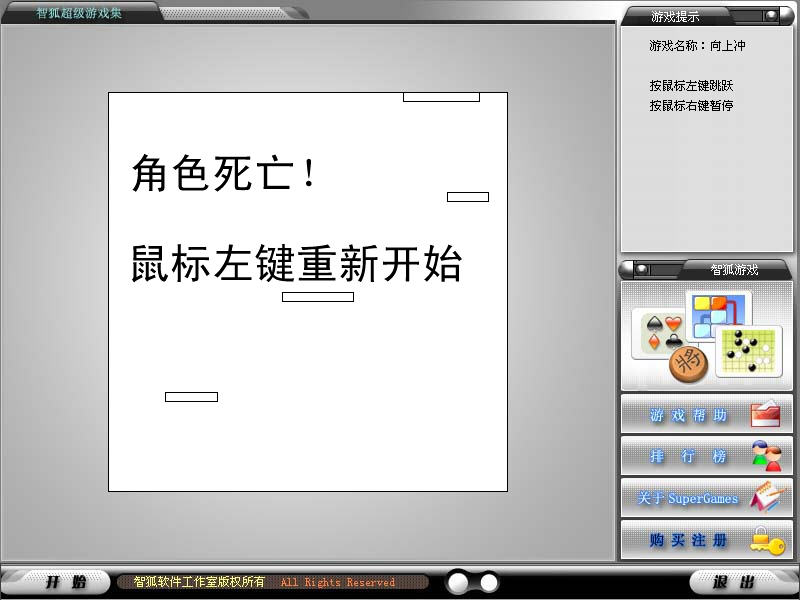Click the lock and key icon beside 购买注册

[766, 540]
